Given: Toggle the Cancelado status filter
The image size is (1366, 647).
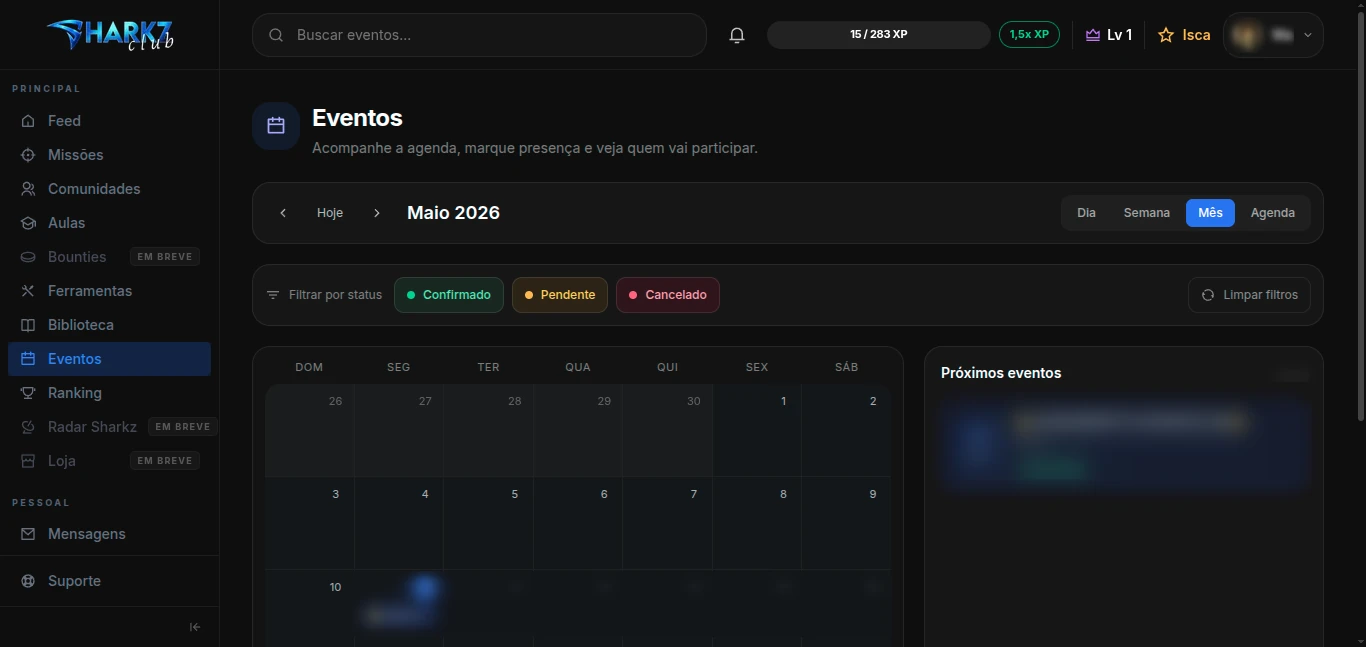Looking at the screenshot, I should [668, 295].
